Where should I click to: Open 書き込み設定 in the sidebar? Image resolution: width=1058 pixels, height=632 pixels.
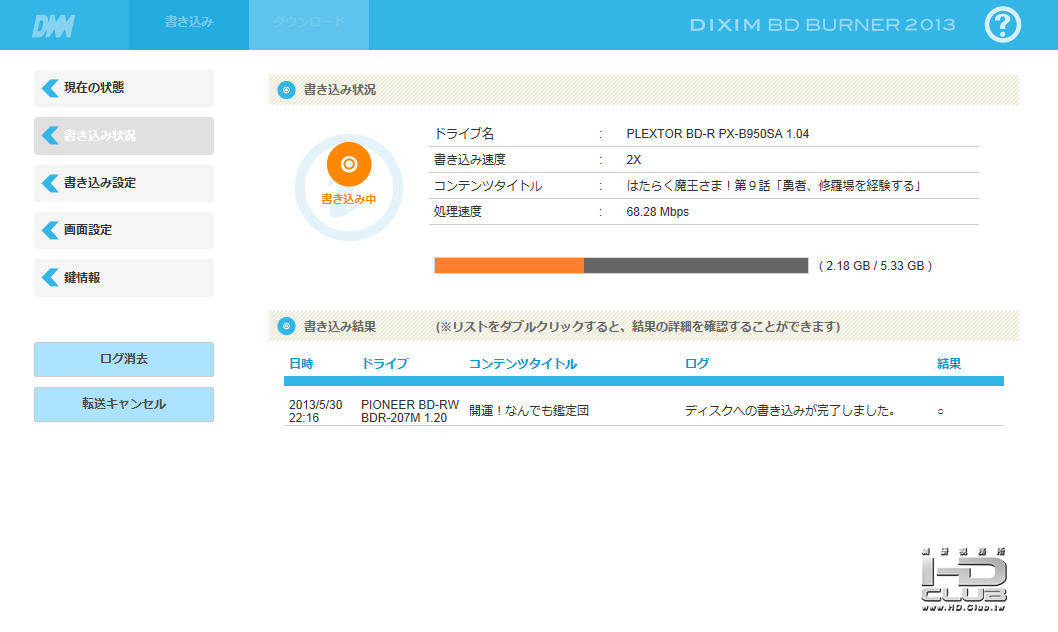[x=124, y=183]
